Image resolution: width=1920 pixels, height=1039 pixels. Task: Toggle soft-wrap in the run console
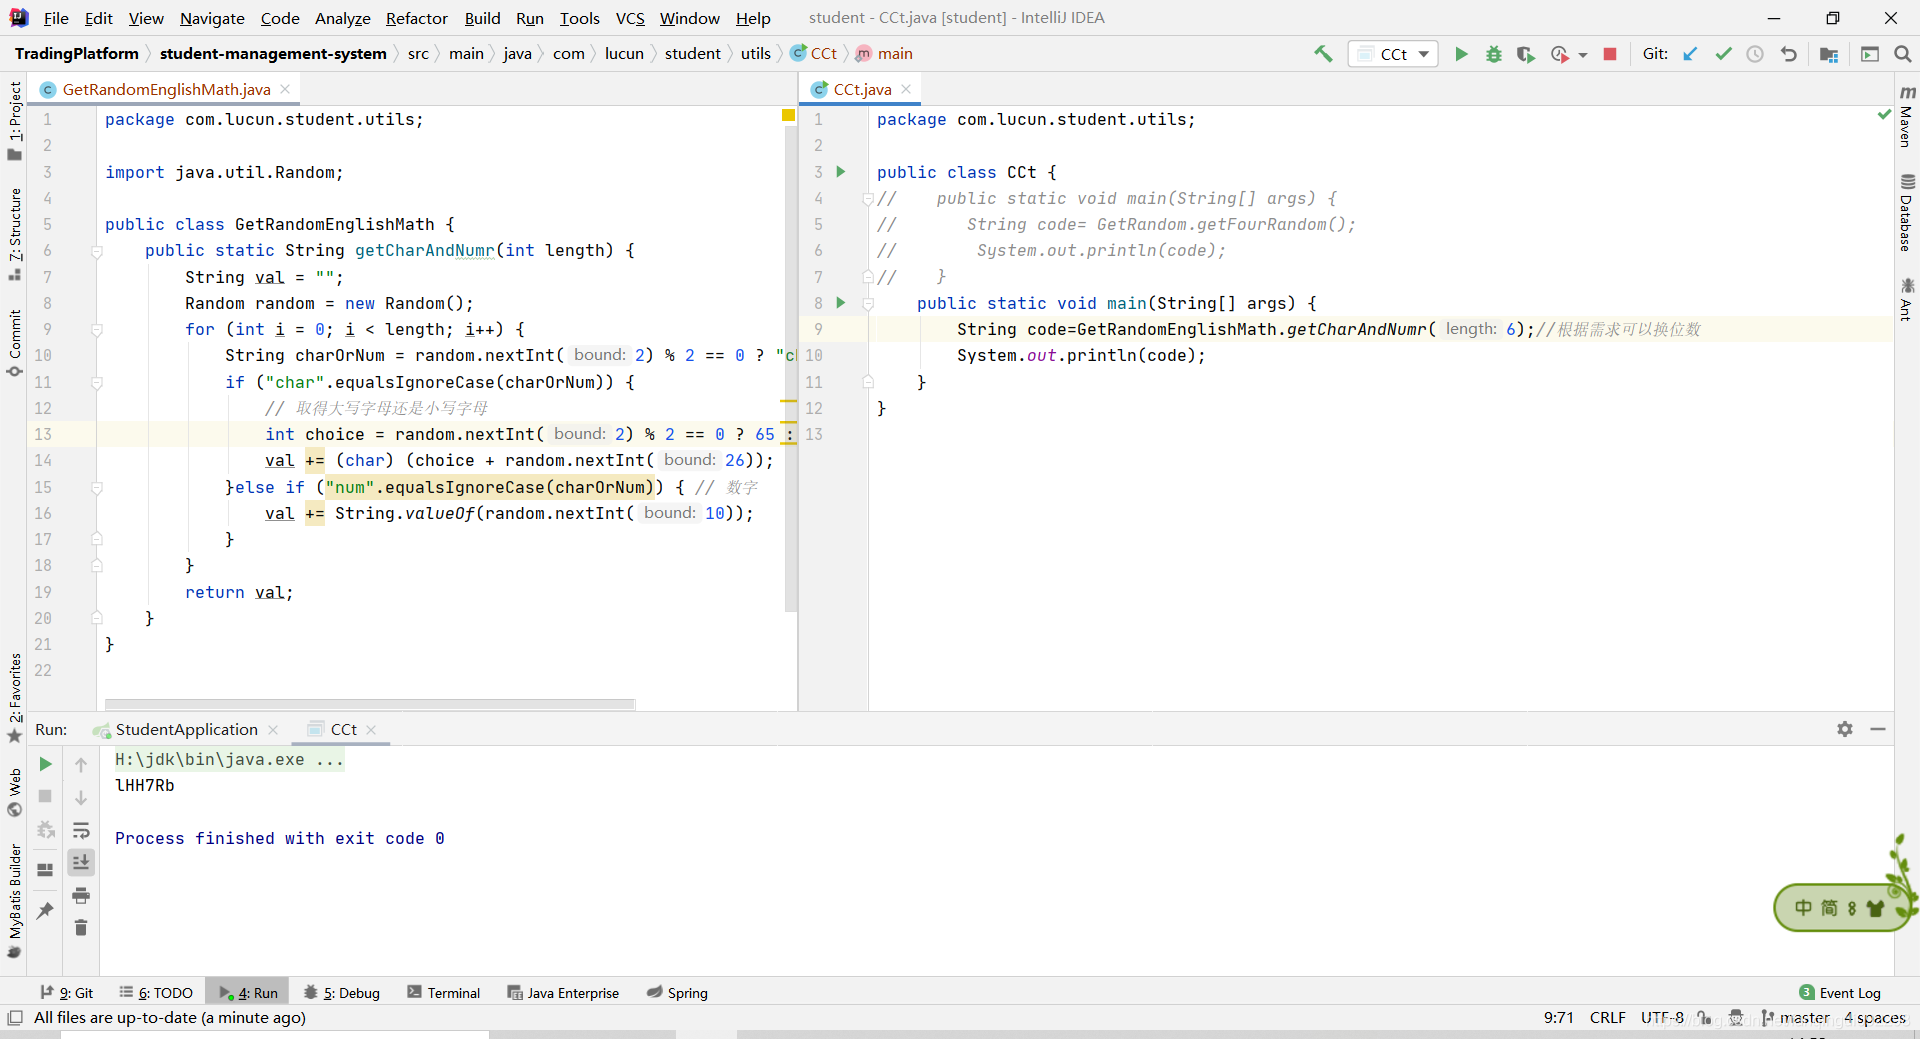tap(81, 830)
